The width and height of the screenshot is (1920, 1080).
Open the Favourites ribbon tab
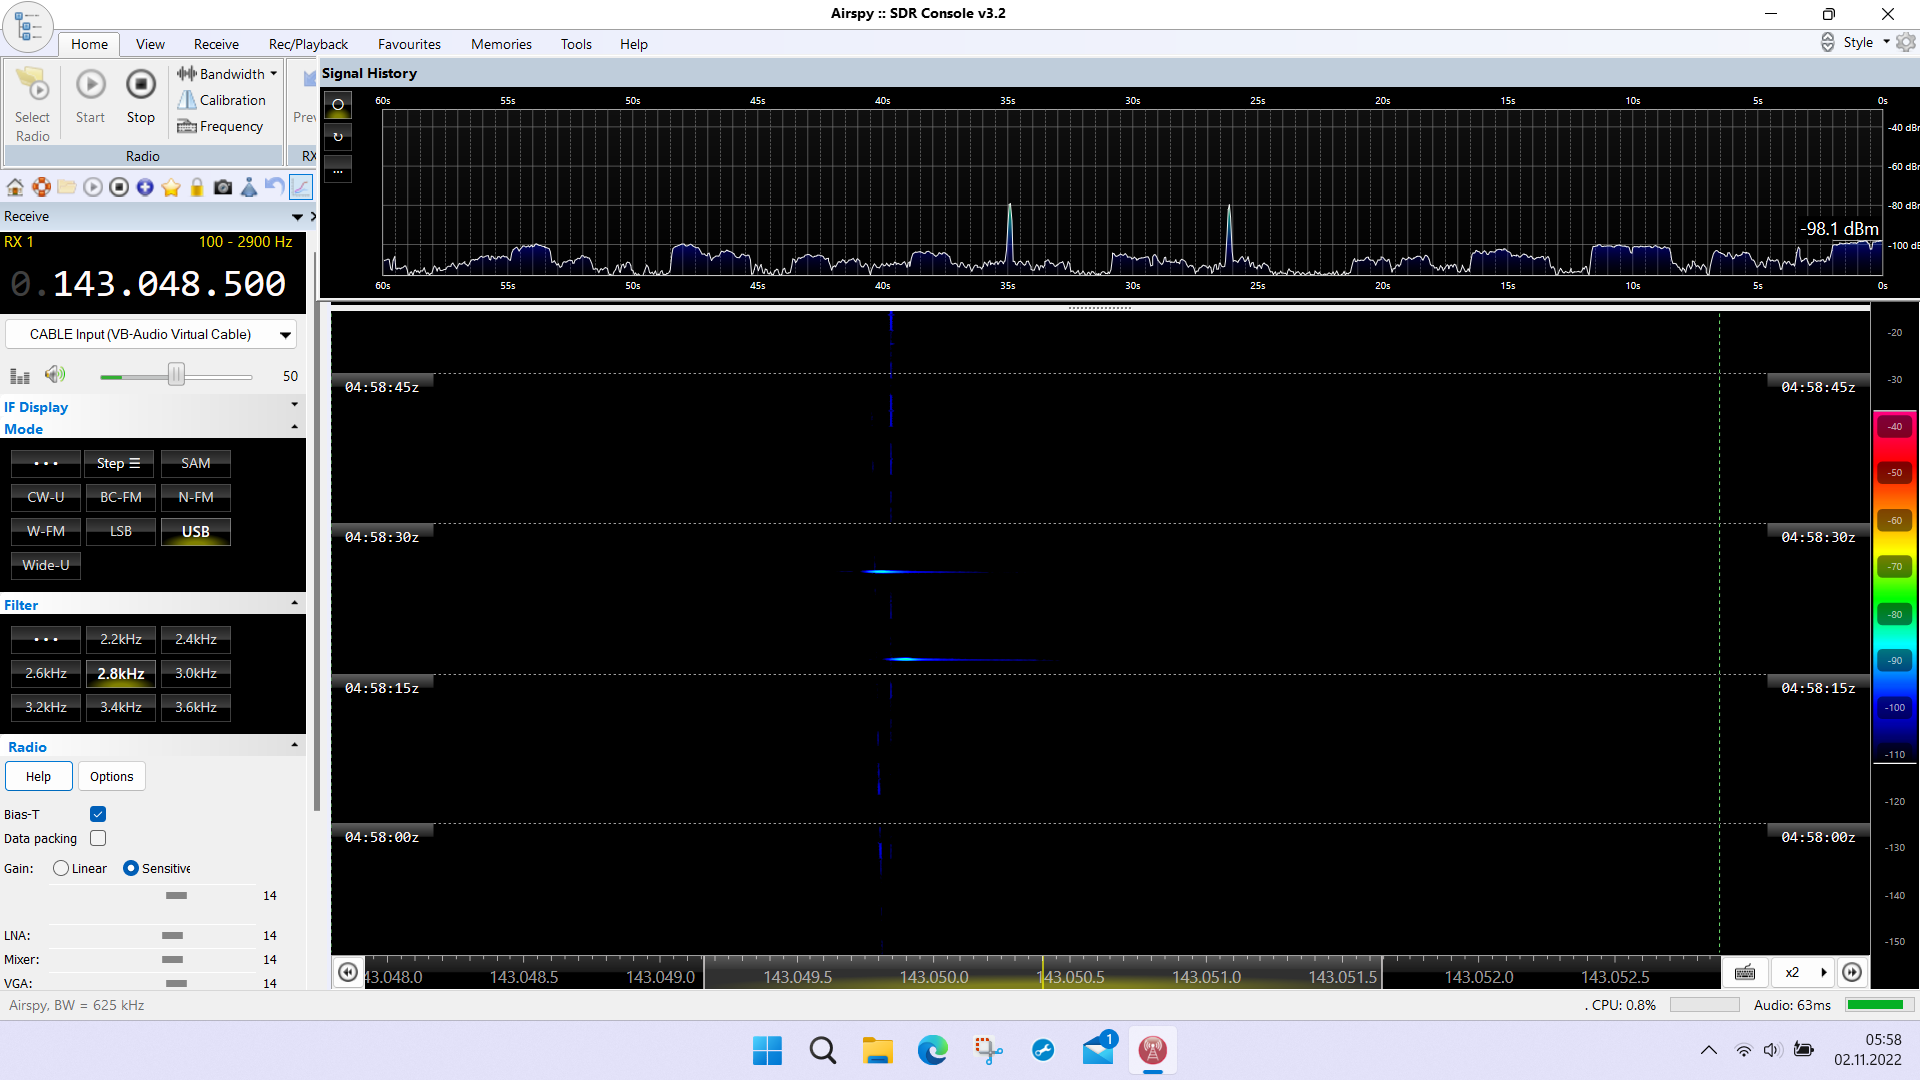[x=409, y=44]
